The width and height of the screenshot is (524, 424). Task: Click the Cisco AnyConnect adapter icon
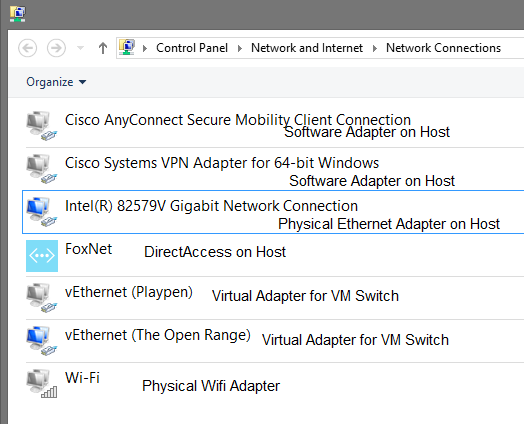point(42,126)
